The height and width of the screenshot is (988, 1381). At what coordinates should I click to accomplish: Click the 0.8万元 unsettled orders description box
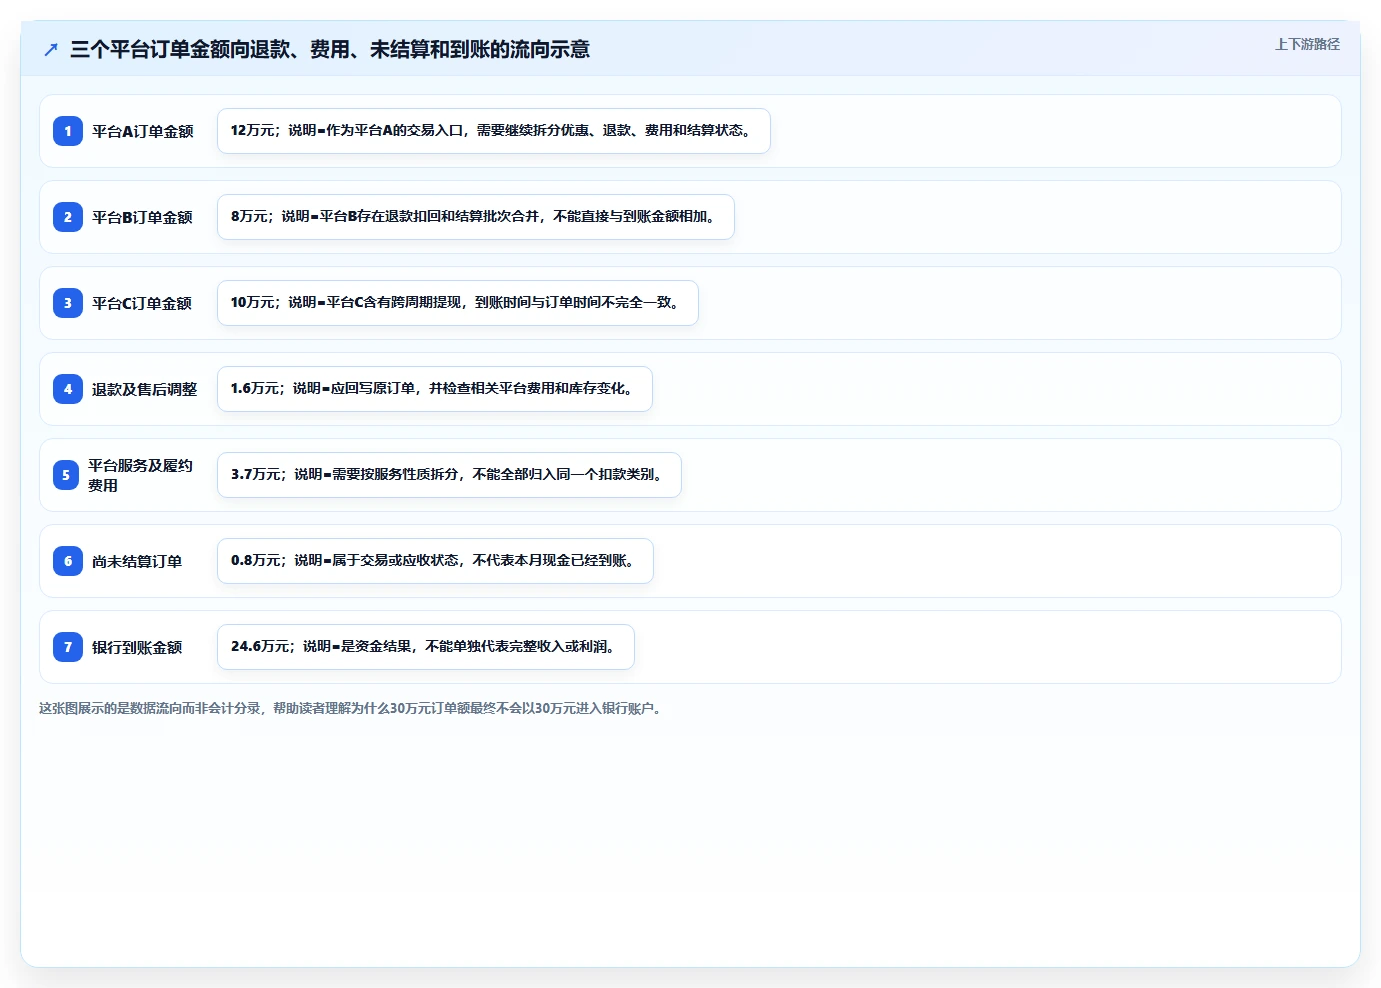(x=435, y=561)
